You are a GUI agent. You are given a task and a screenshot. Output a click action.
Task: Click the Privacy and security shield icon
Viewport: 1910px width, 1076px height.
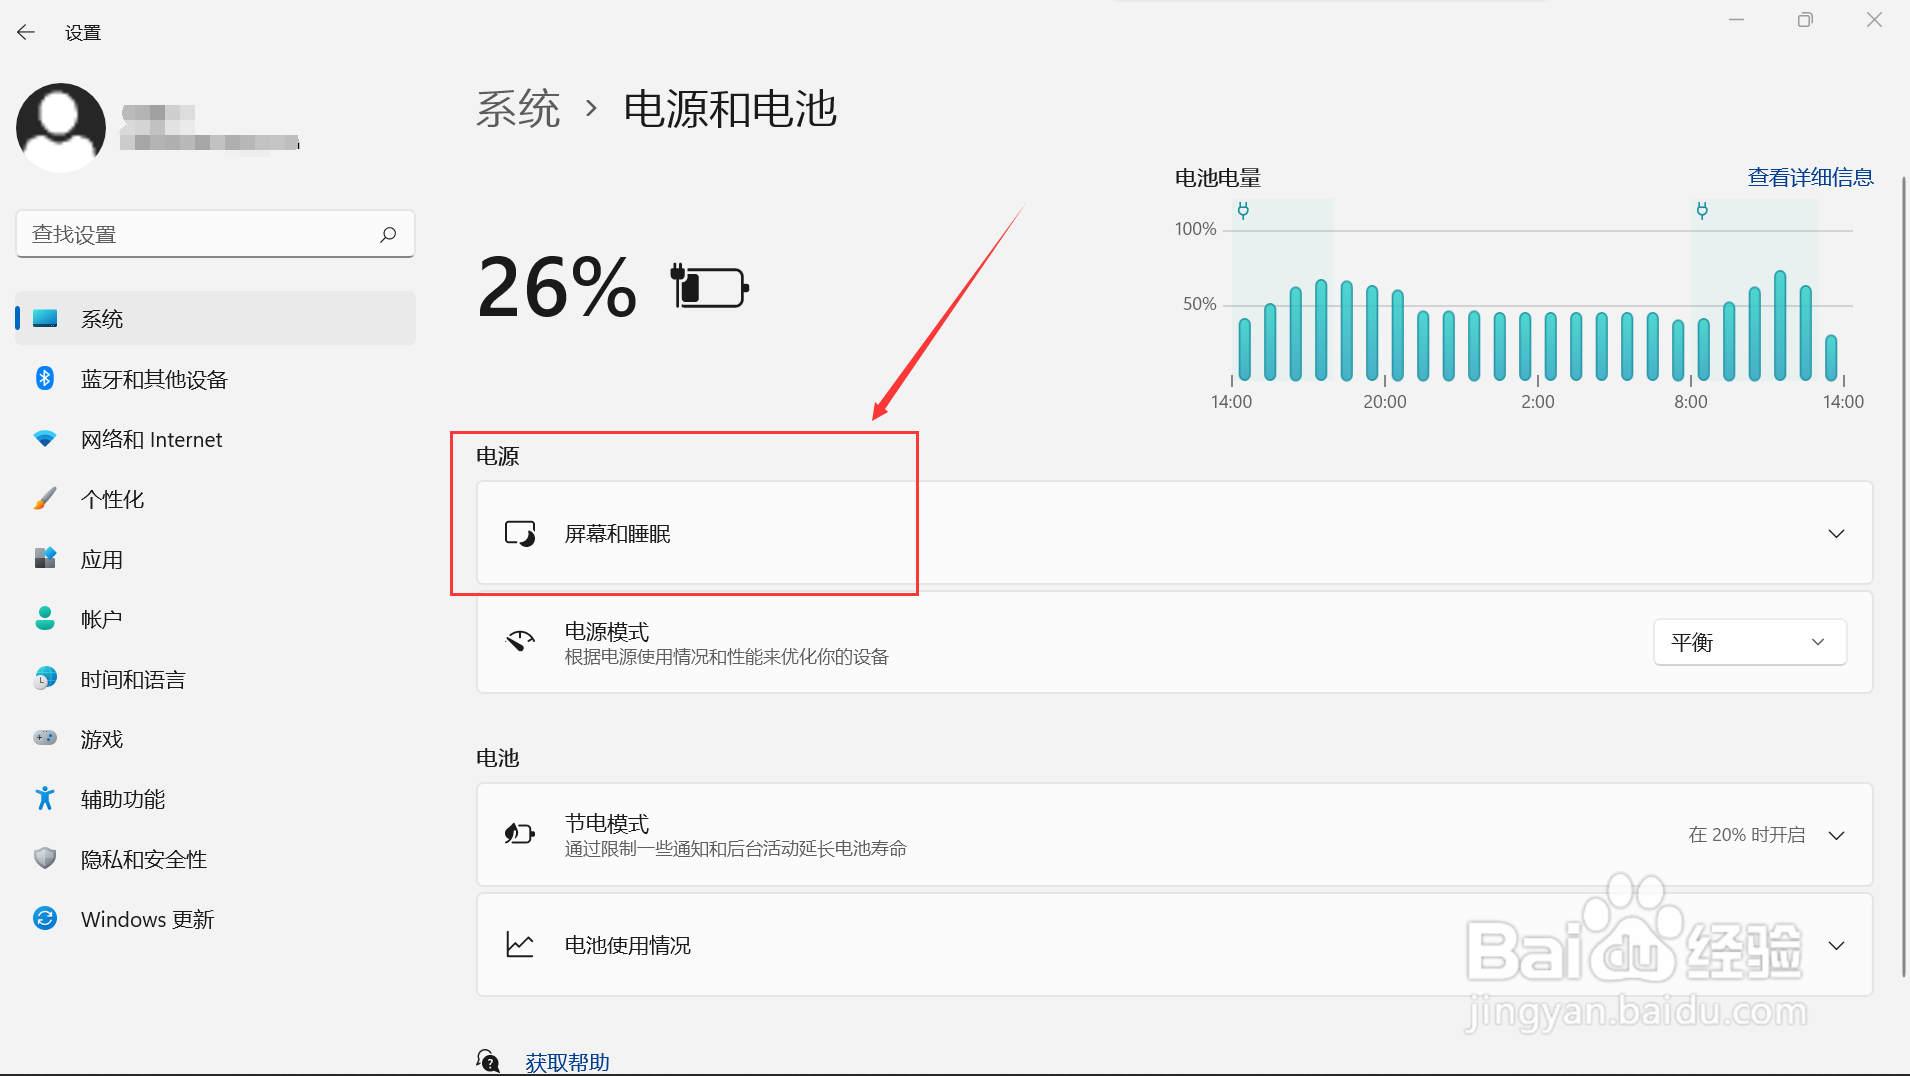(x=45, y=858)
